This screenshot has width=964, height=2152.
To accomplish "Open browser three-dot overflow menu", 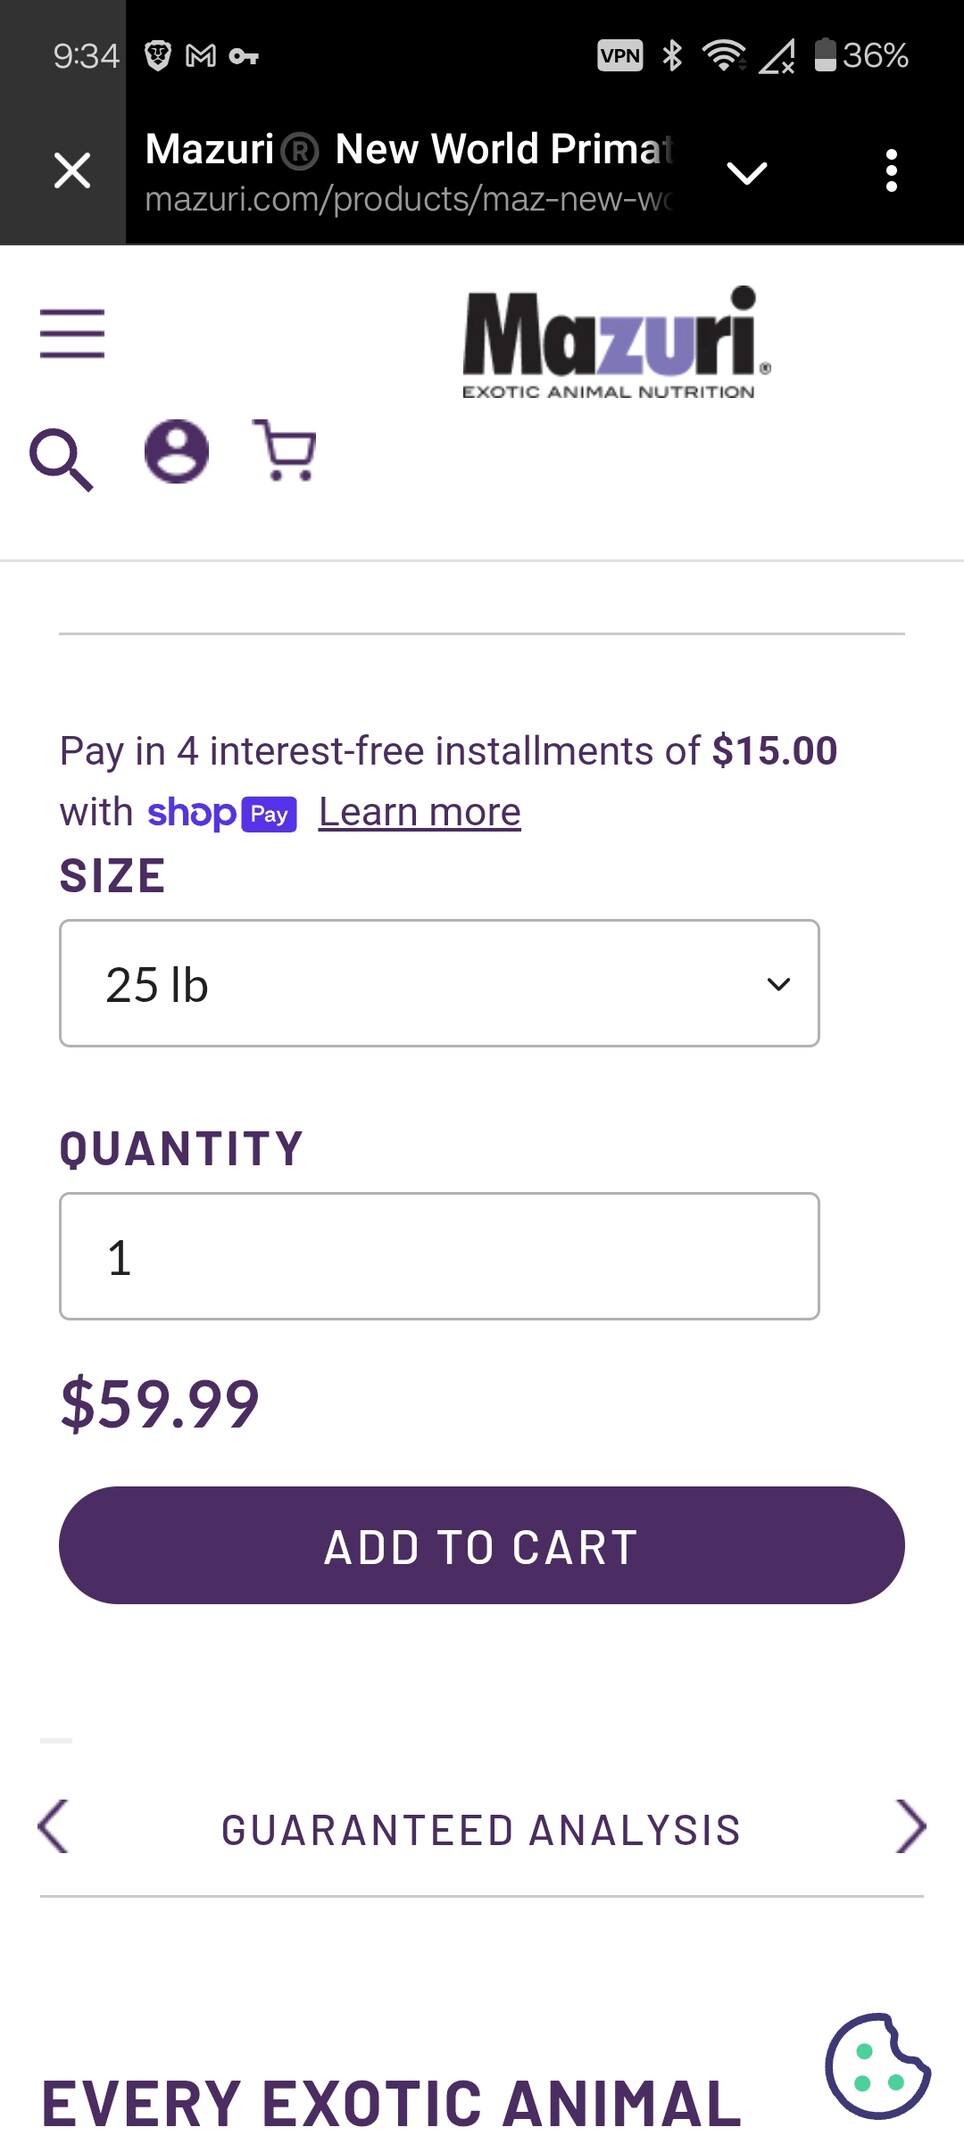I will pyautogui.click(x=891, y=171).
